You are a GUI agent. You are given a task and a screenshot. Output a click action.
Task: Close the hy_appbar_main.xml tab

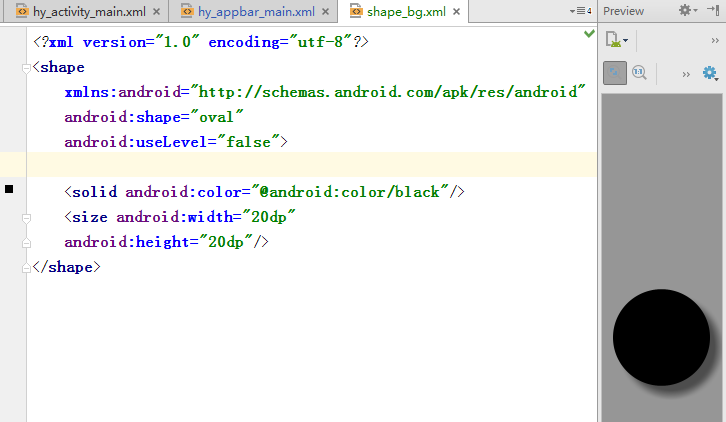(325, 12)
